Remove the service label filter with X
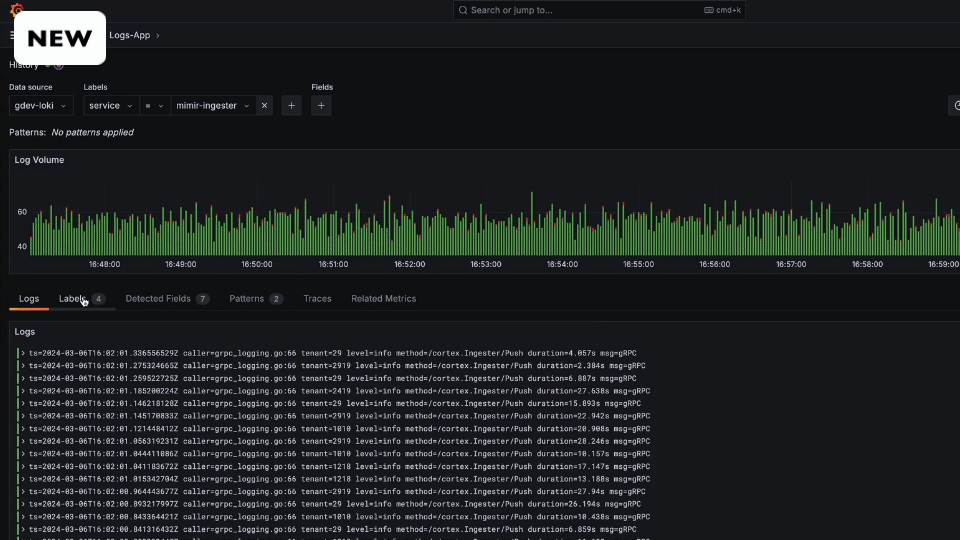 pos(264,105)
